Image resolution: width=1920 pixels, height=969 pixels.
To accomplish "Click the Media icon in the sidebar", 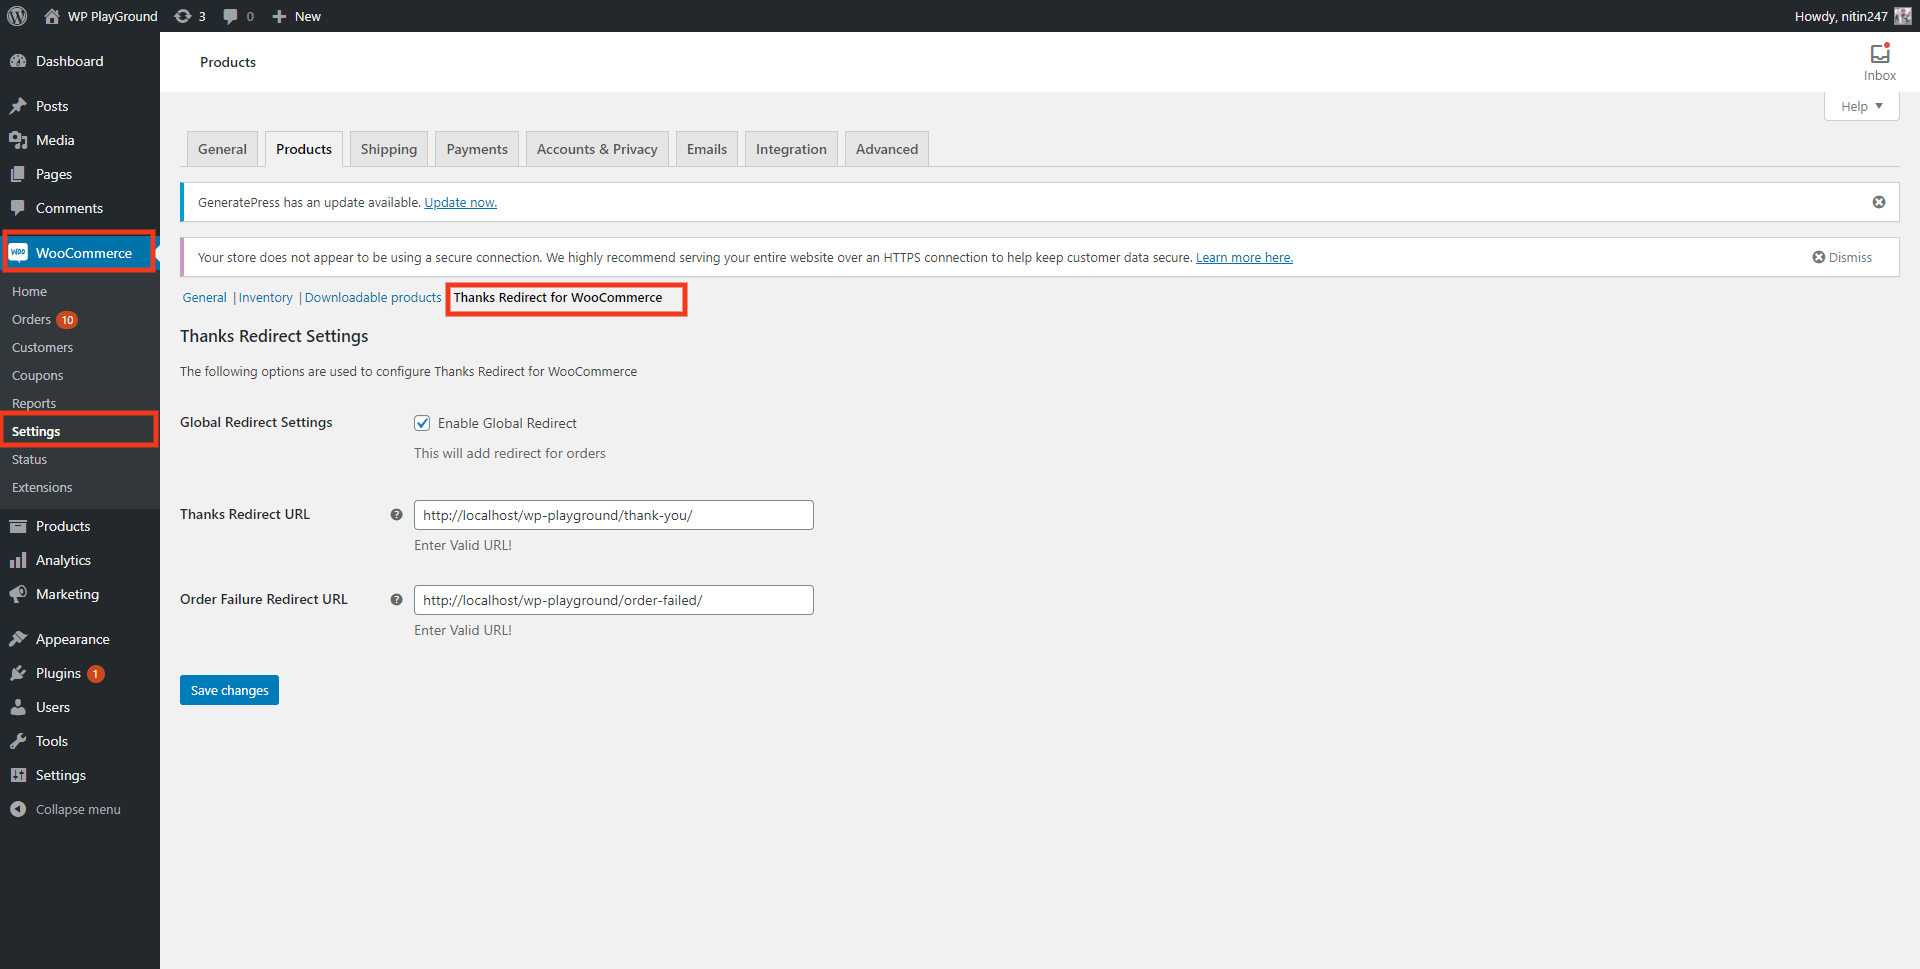I will pos(18,140).
